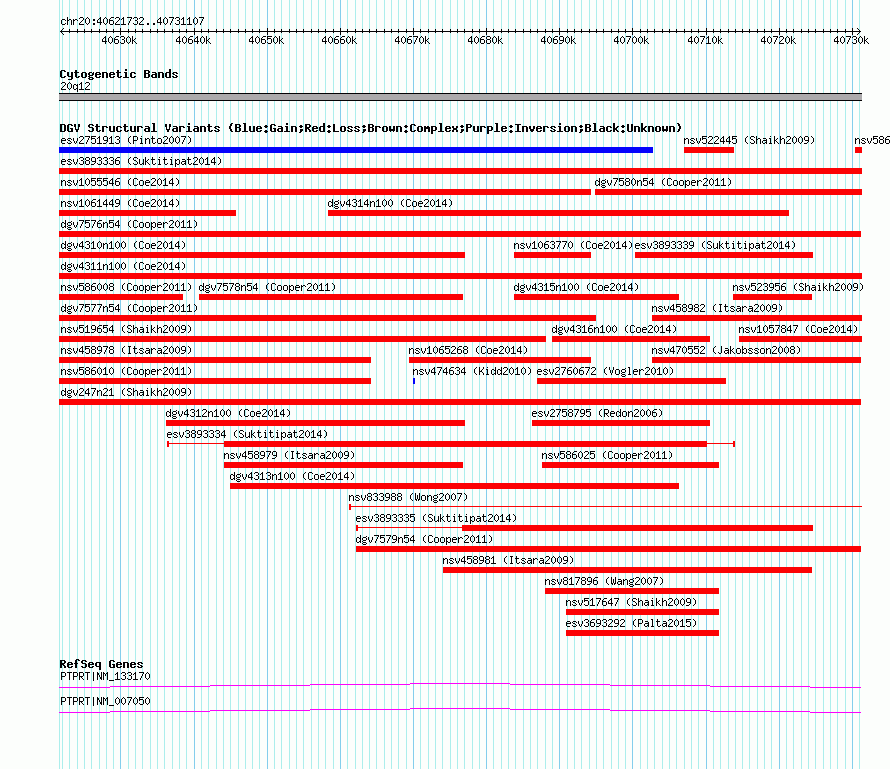The height and width of the screenshot is (769, 890).
Task: Click the 40630k ruler tick label
Action: point(119,40)
